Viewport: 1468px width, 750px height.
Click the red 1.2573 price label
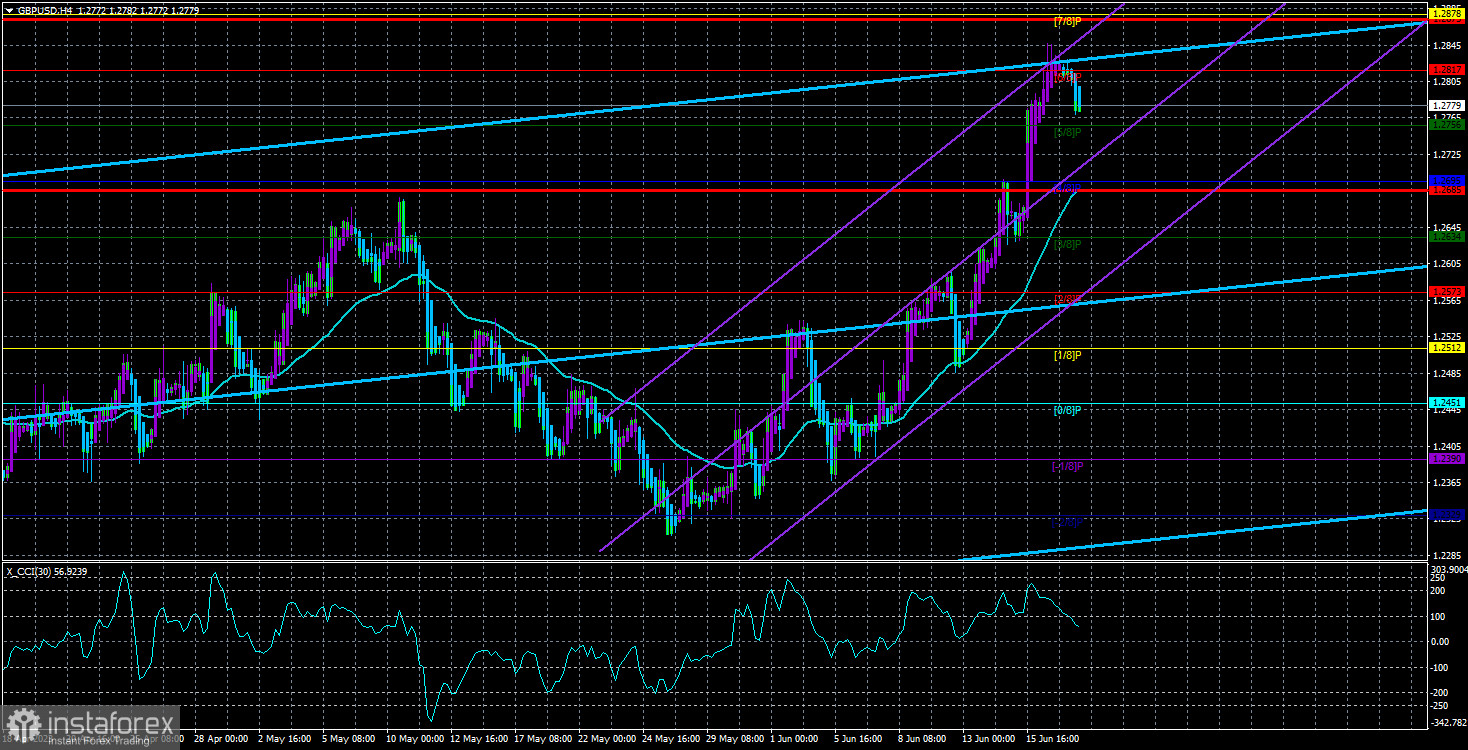tap(1446, 291)
